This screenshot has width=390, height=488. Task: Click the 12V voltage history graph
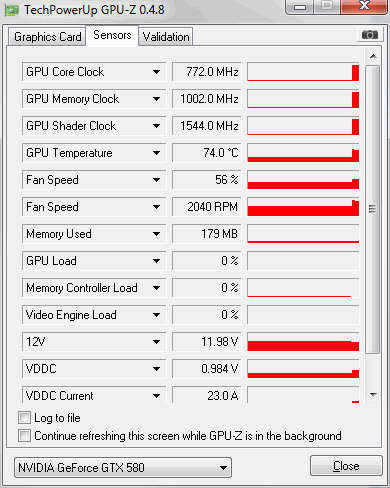303,342
